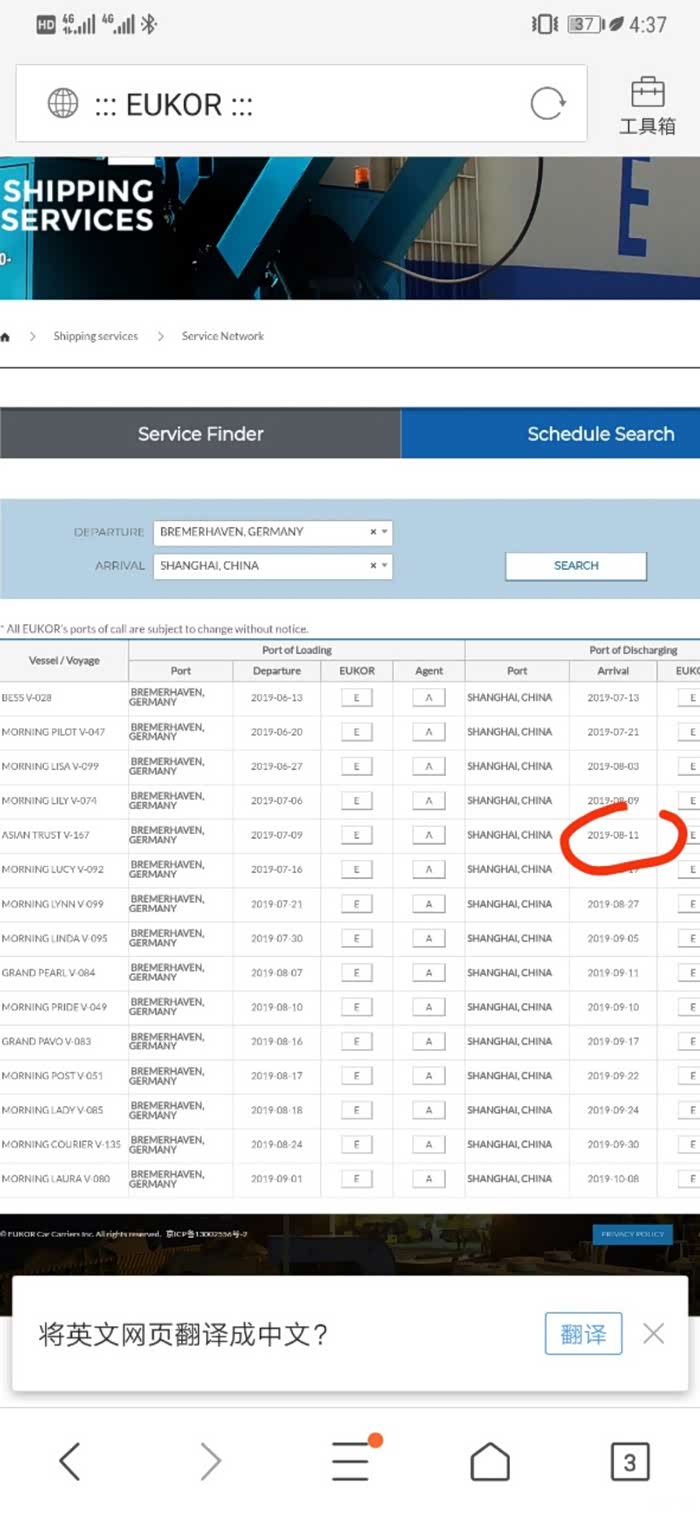Click the PRIVACY POLICY button in footer
The image size is (700, 1516).
click(x=633, y=1235)
